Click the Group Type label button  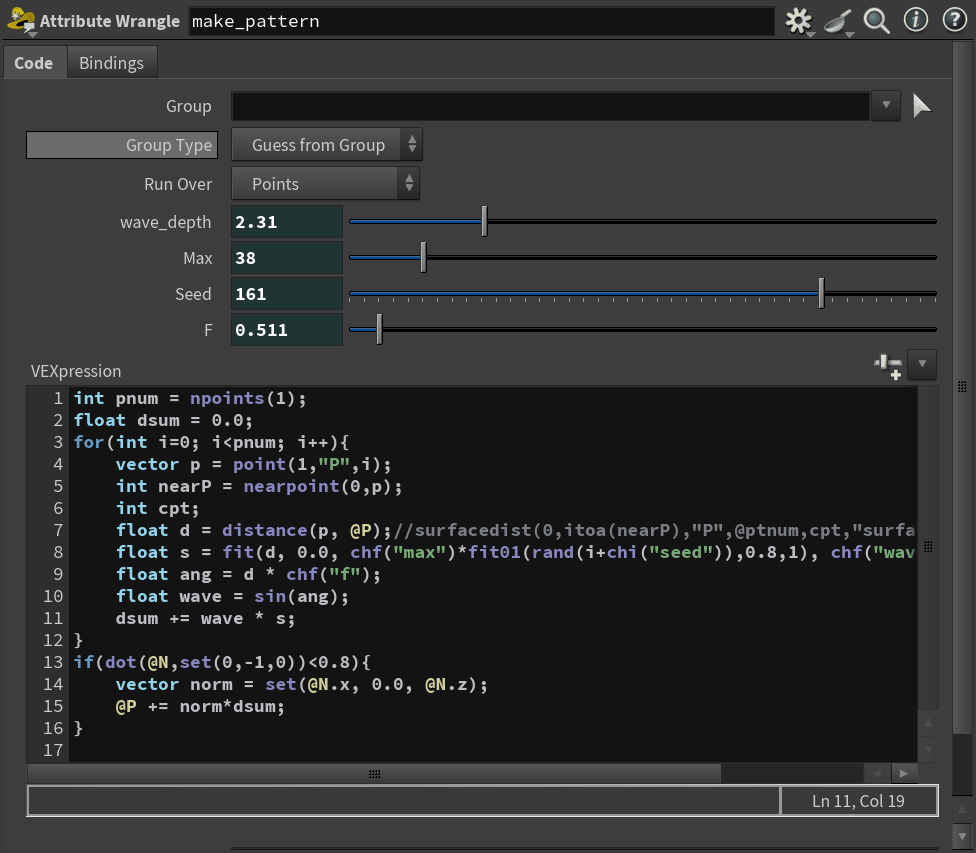click(120, 145)
